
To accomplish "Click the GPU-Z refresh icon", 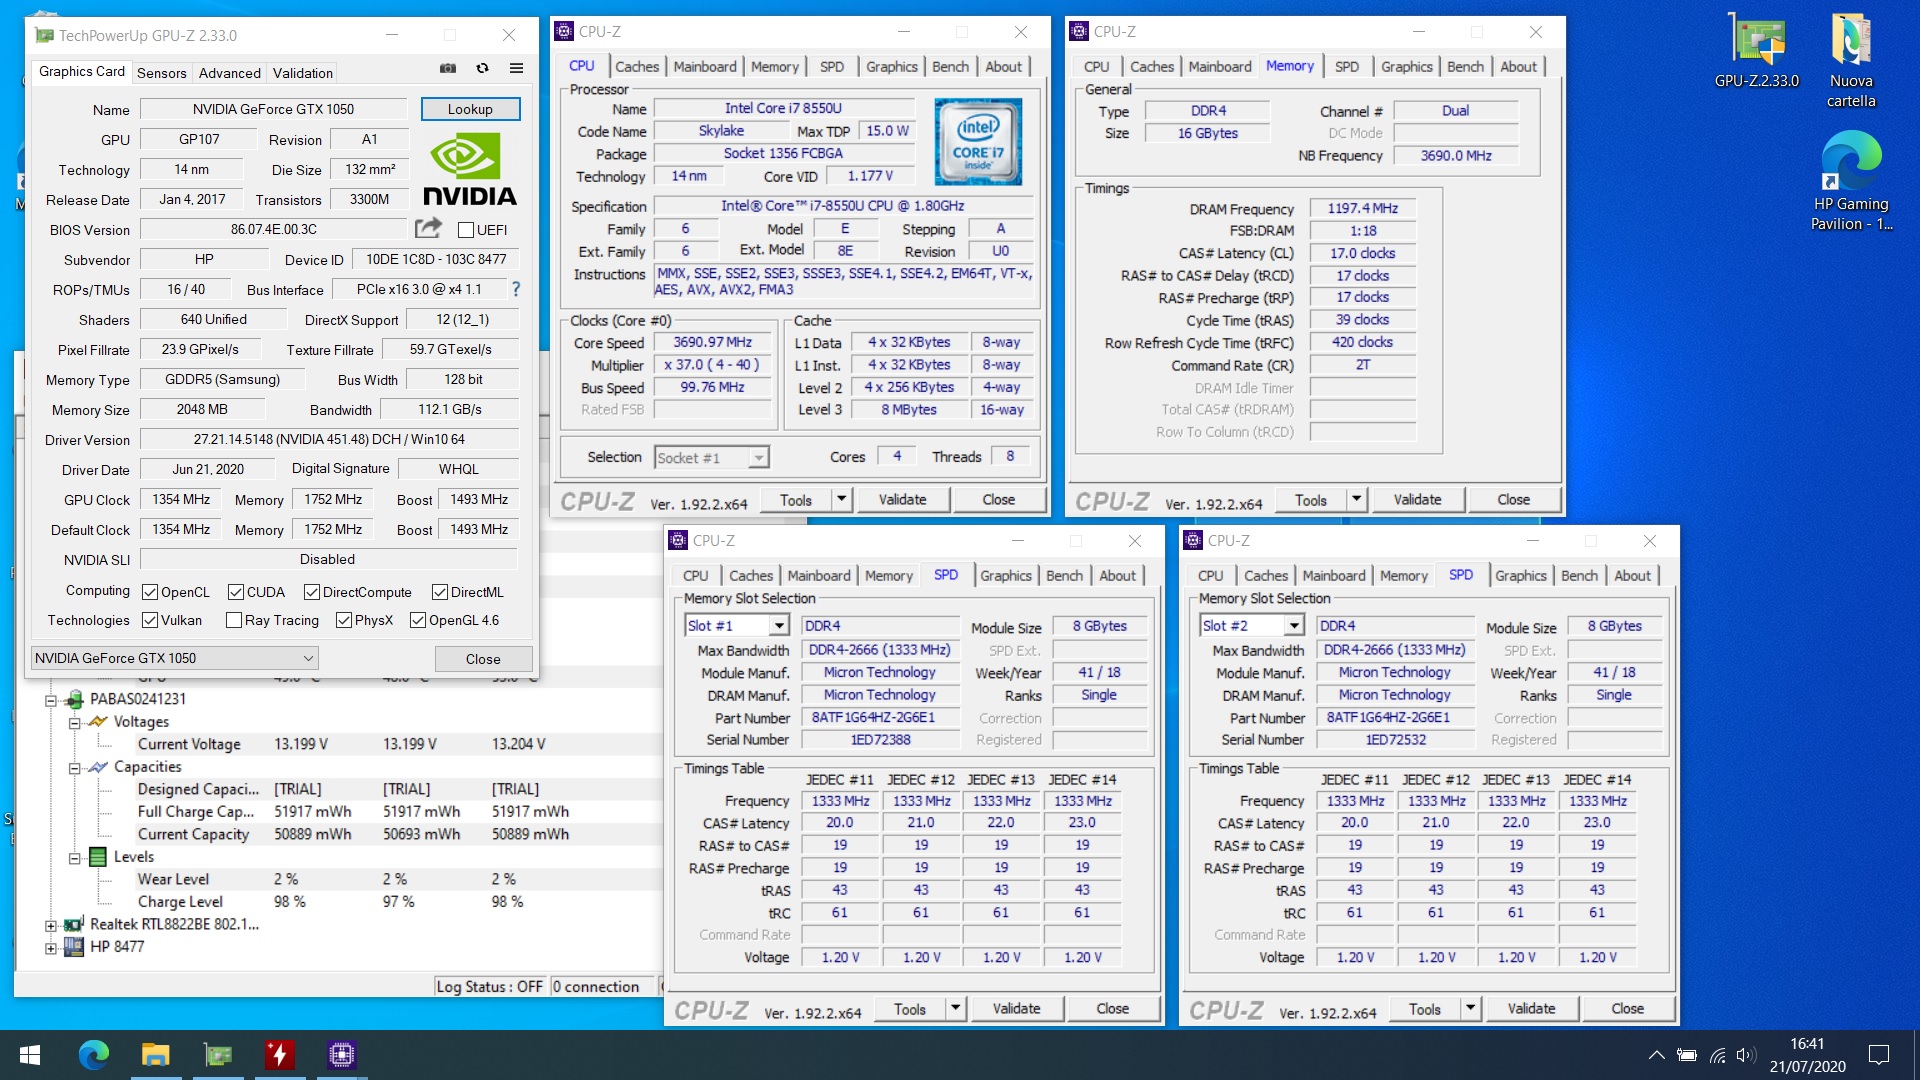I will tap(482, 68).
